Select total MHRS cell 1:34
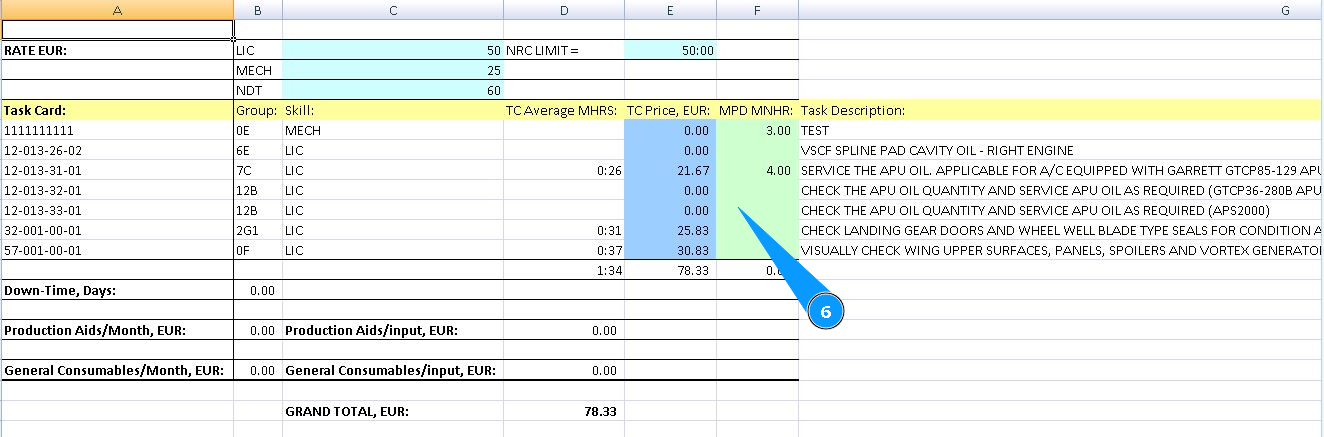The image size is (1324, 437). click(564, 270)
